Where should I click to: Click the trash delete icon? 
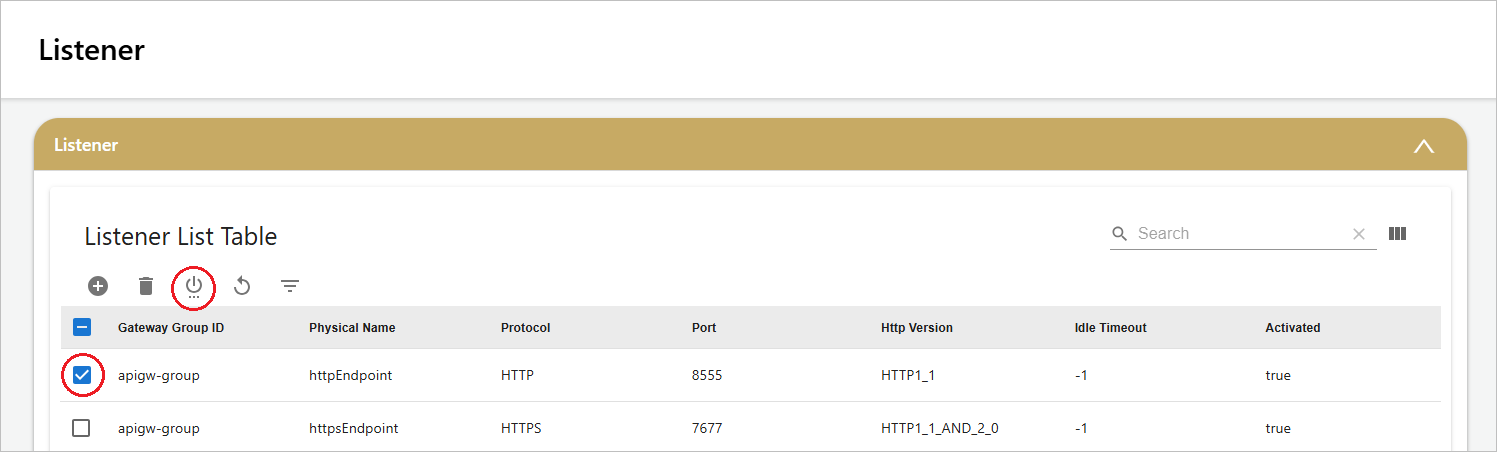[x=146, y=286]
